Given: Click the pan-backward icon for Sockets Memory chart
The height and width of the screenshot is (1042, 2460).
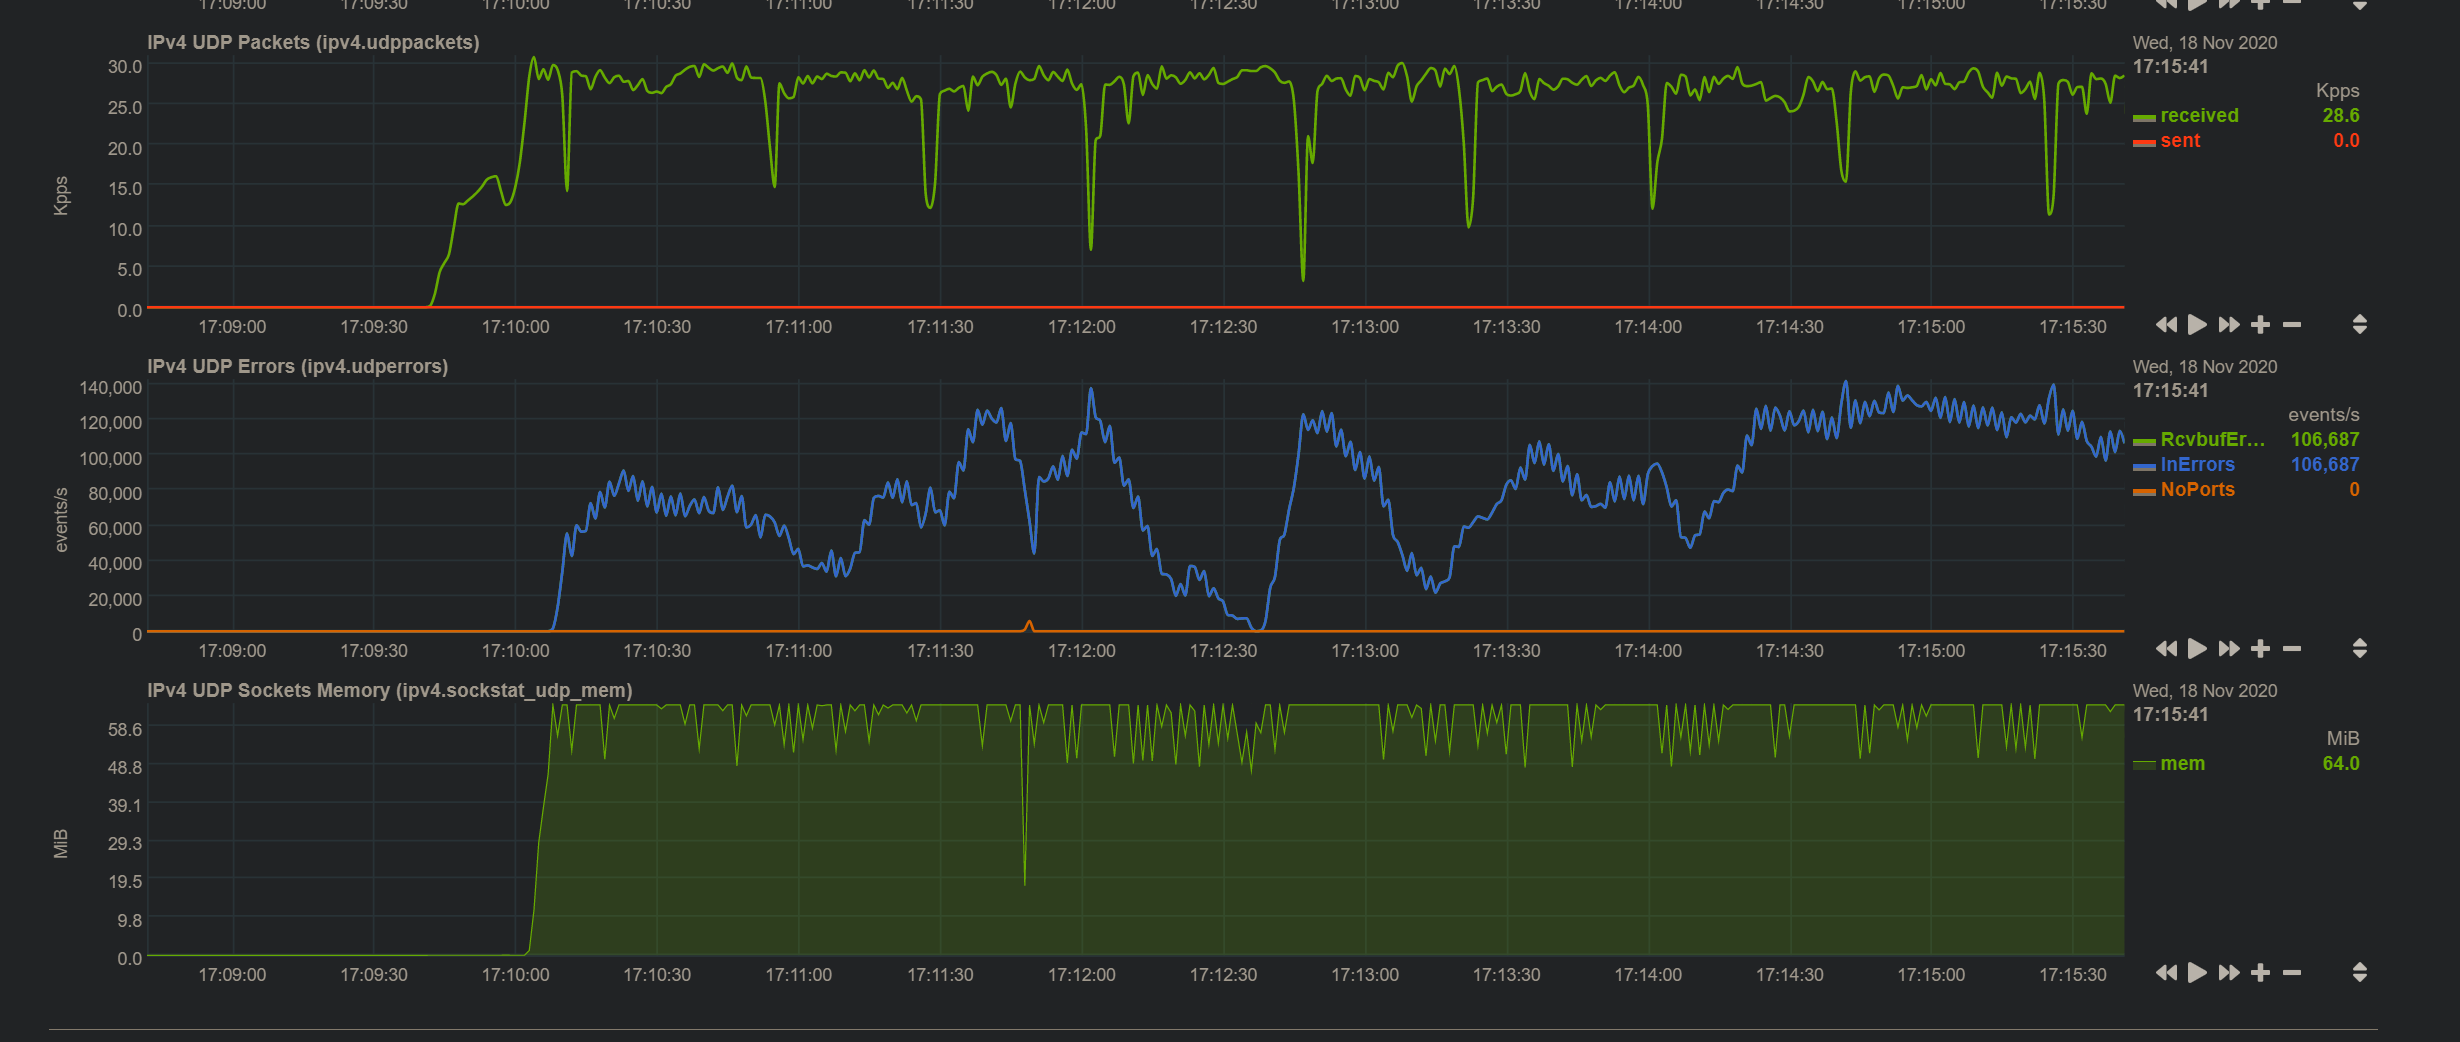Looking at the screenshot, I should [2167, 973].
